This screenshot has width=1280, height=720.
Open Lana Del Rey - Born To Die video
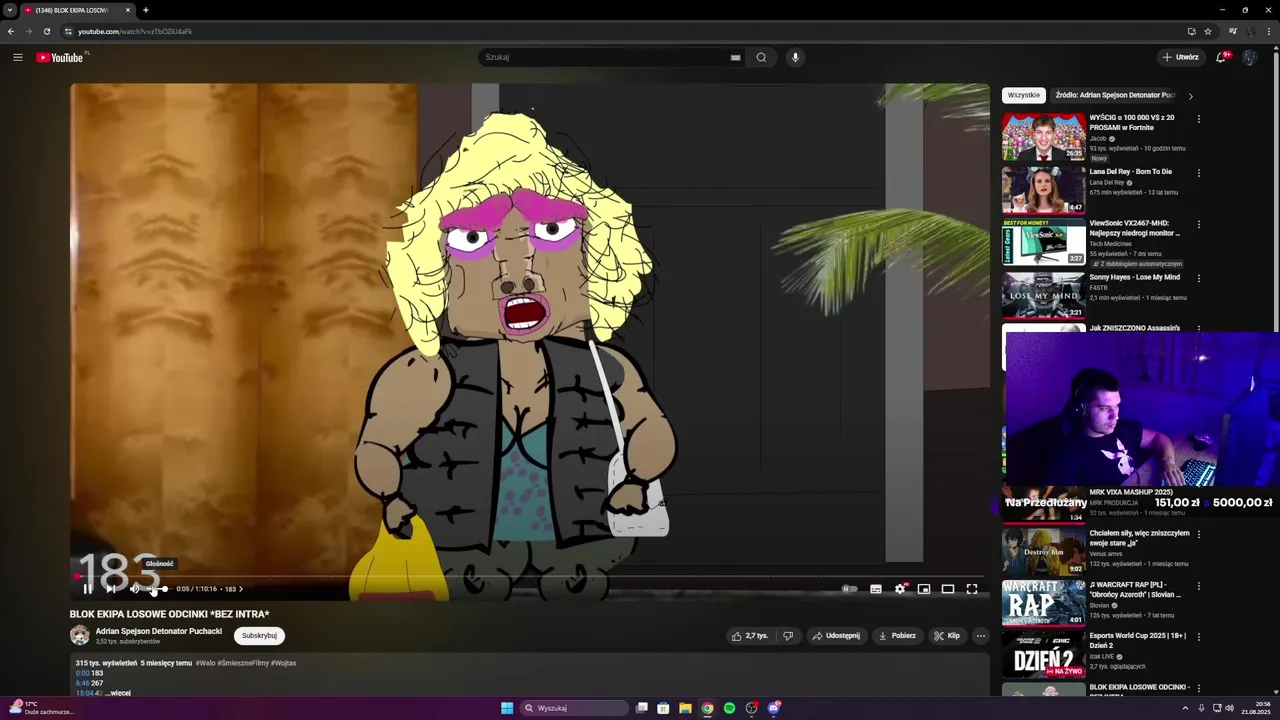pos(1130,172)
